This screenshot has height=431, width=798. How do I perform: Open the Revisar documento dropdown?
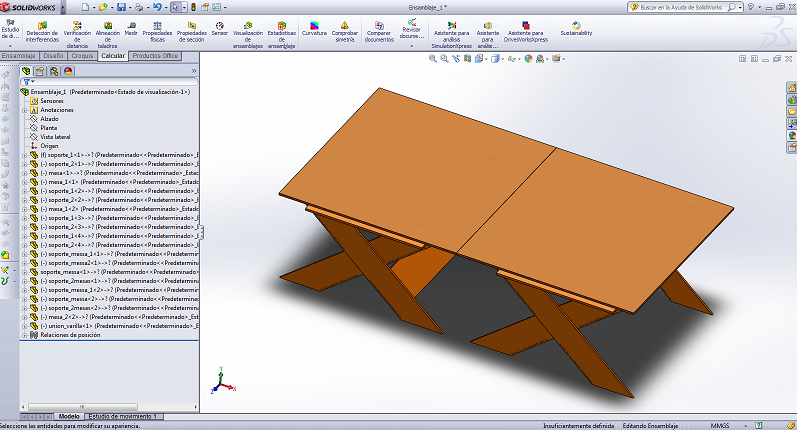pos(411,46)
